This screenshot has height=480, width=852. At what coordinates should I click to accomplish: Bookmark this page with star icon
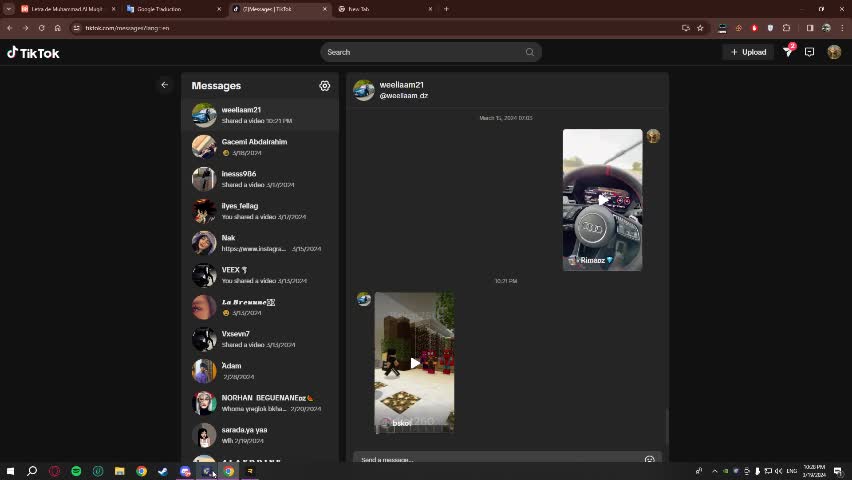click(700, 28)
